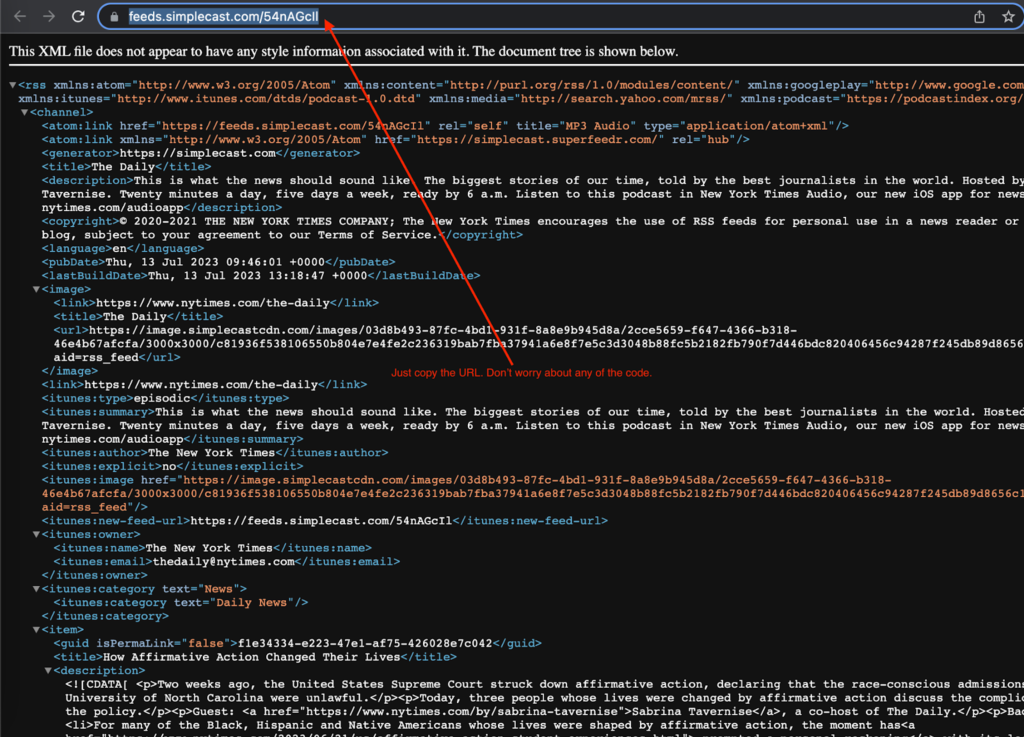Collapse the itunes:owner node

click(36, 535)
